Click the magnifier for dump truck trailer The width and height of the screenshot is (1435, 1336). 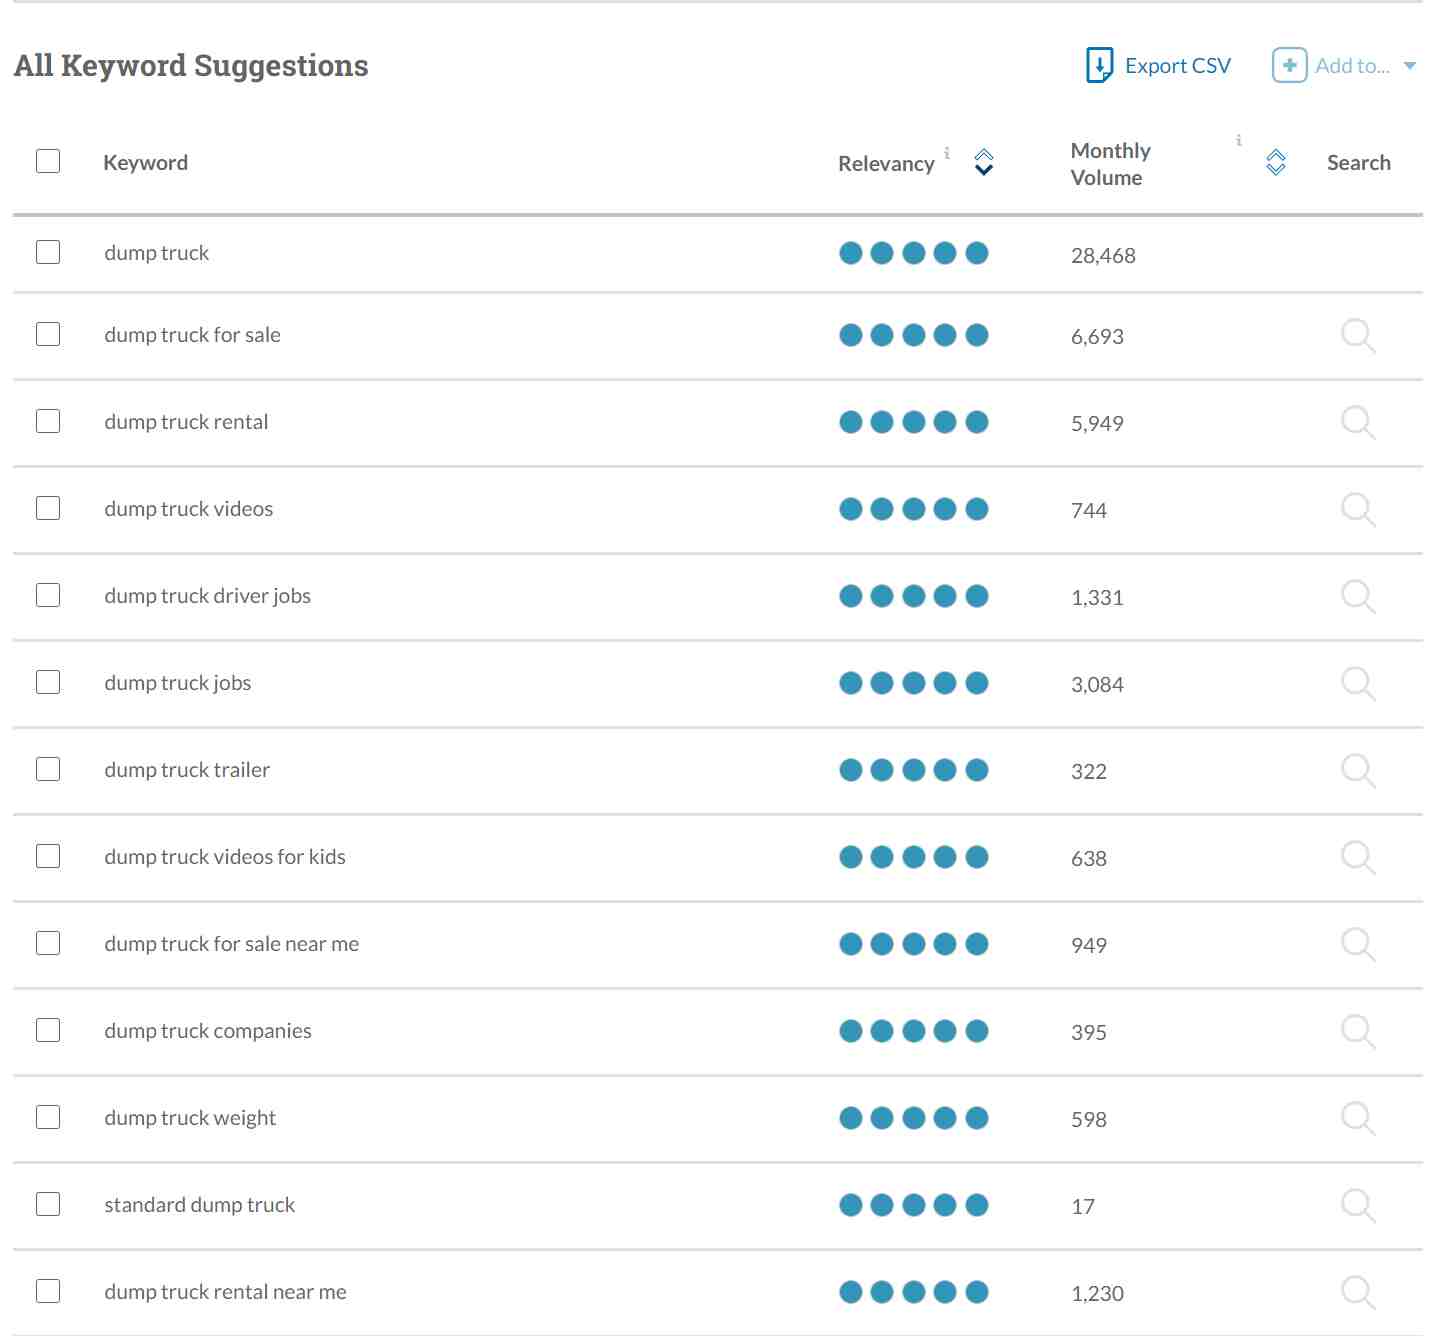click(x=1357, y=771)
